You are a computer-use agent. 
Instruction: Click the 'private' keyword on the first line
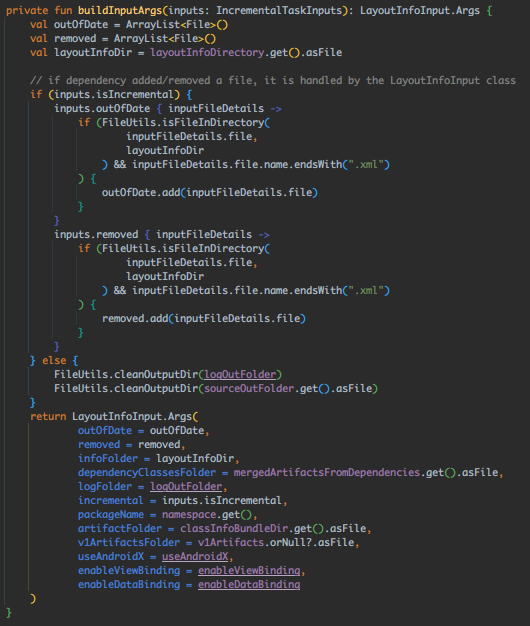click(27, 10)
